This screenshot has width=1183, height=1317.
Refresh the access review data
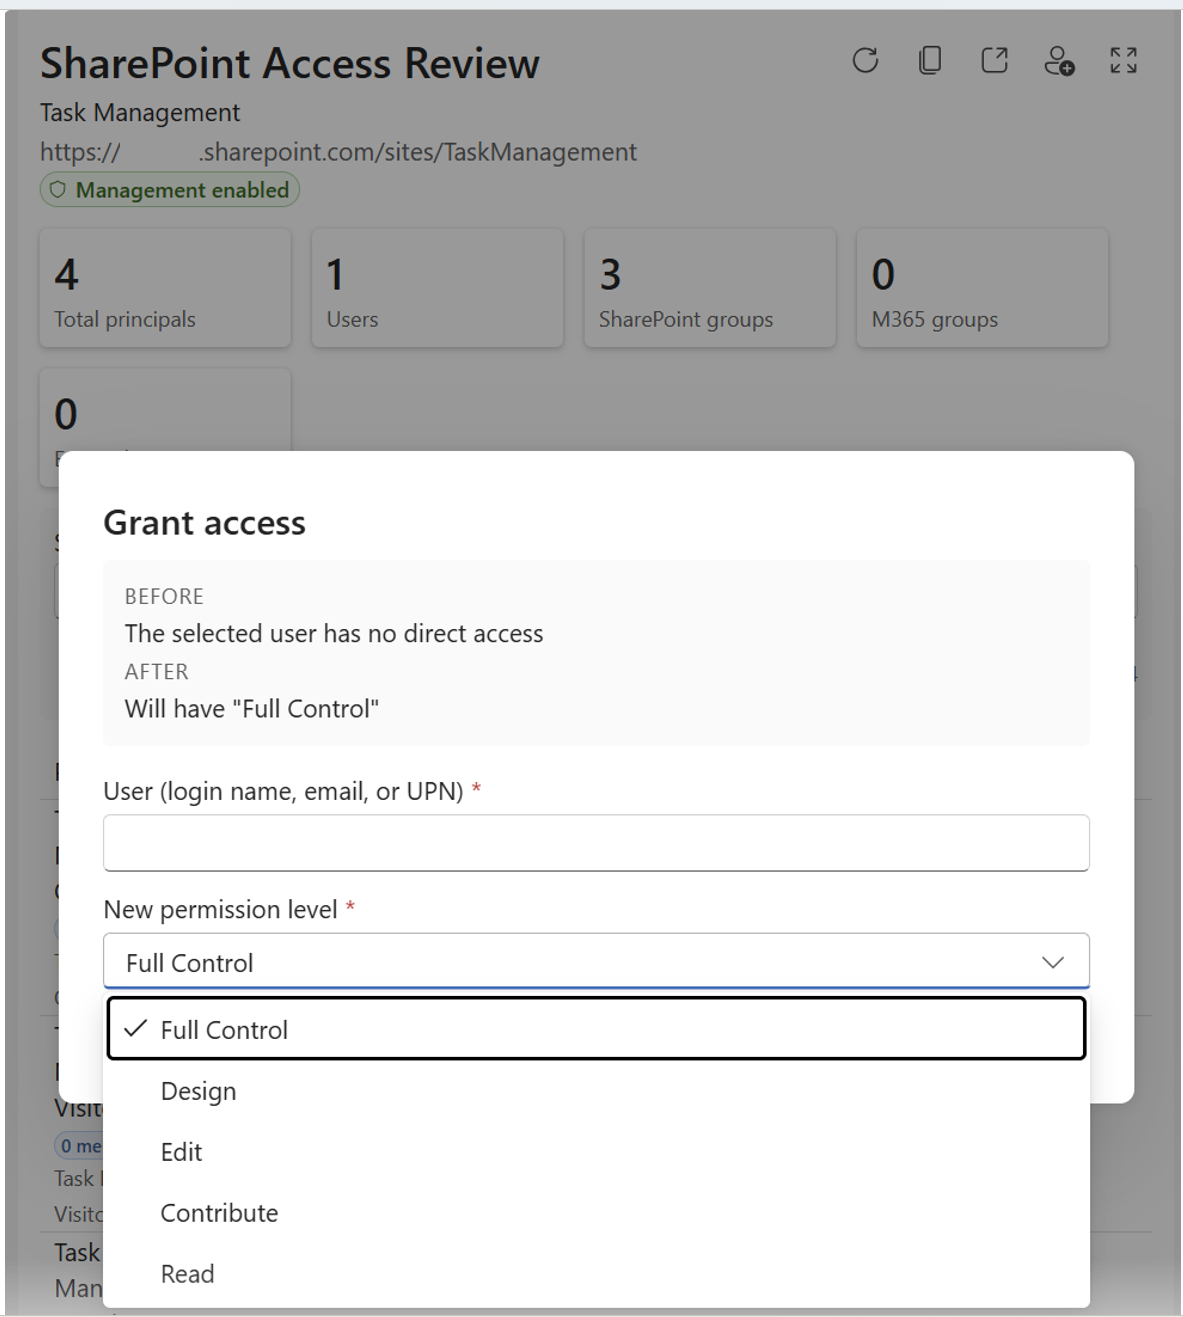865,61
